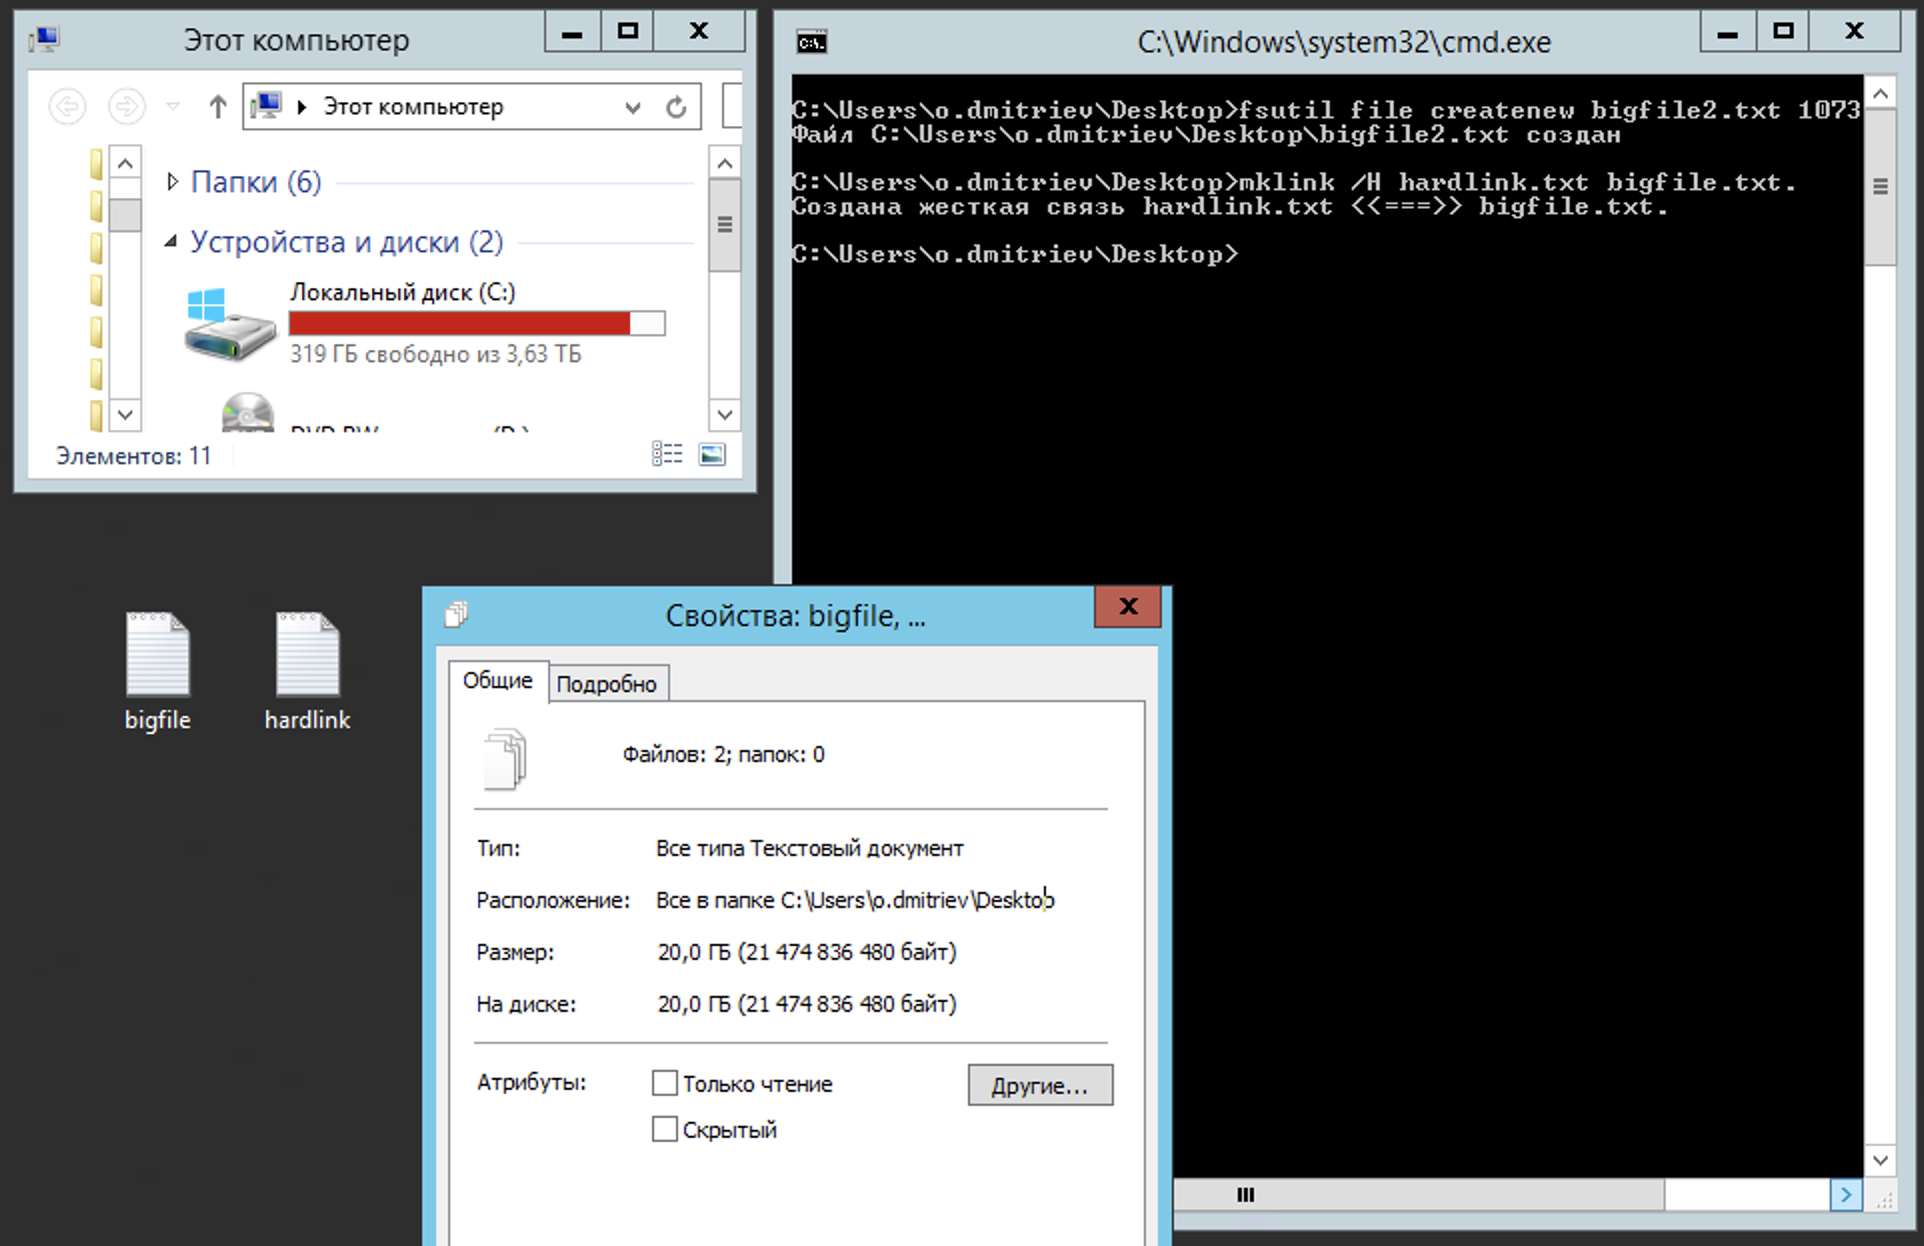Enable the Скрытый attribute checkbox
This screenshot has width=1924, height=1246.
[x=665, y=1129]
